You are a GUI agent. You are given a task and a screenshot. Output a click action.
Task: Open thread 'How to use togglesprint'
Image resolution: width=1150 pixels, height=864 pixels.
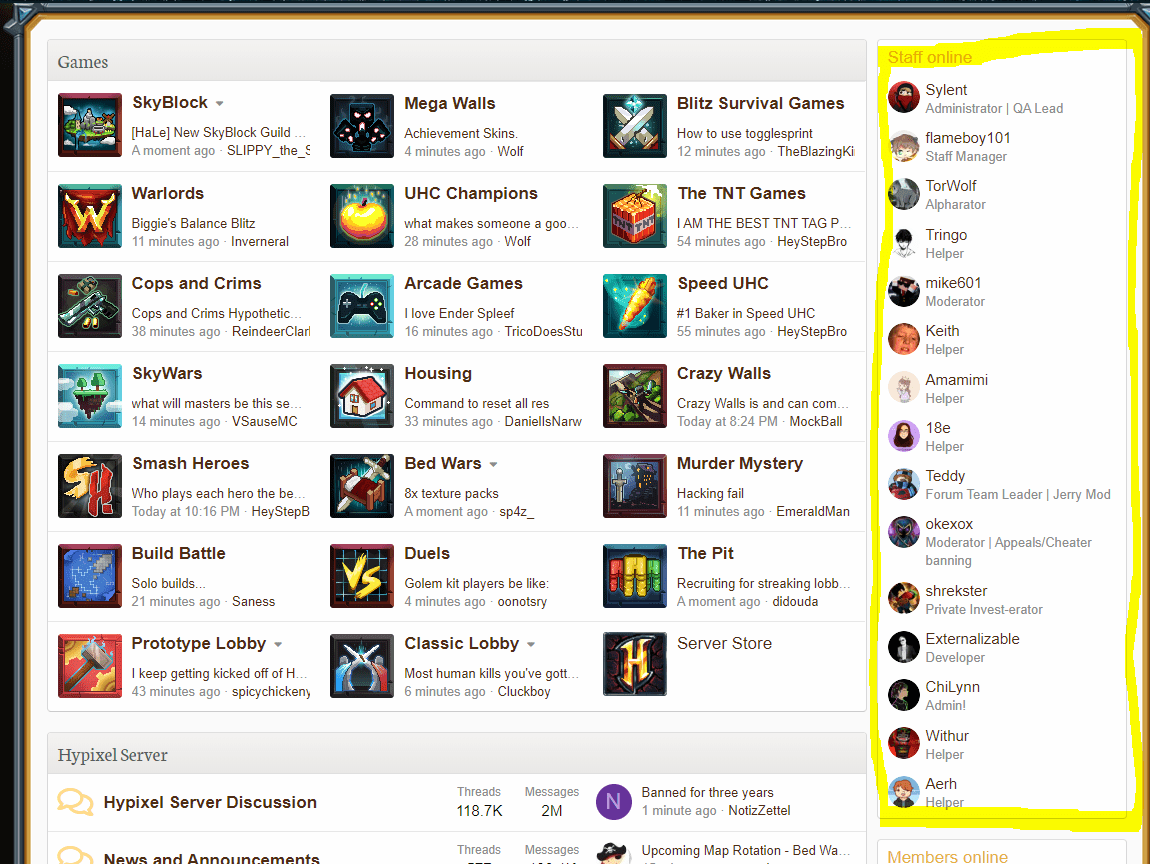tap(744, 133)
